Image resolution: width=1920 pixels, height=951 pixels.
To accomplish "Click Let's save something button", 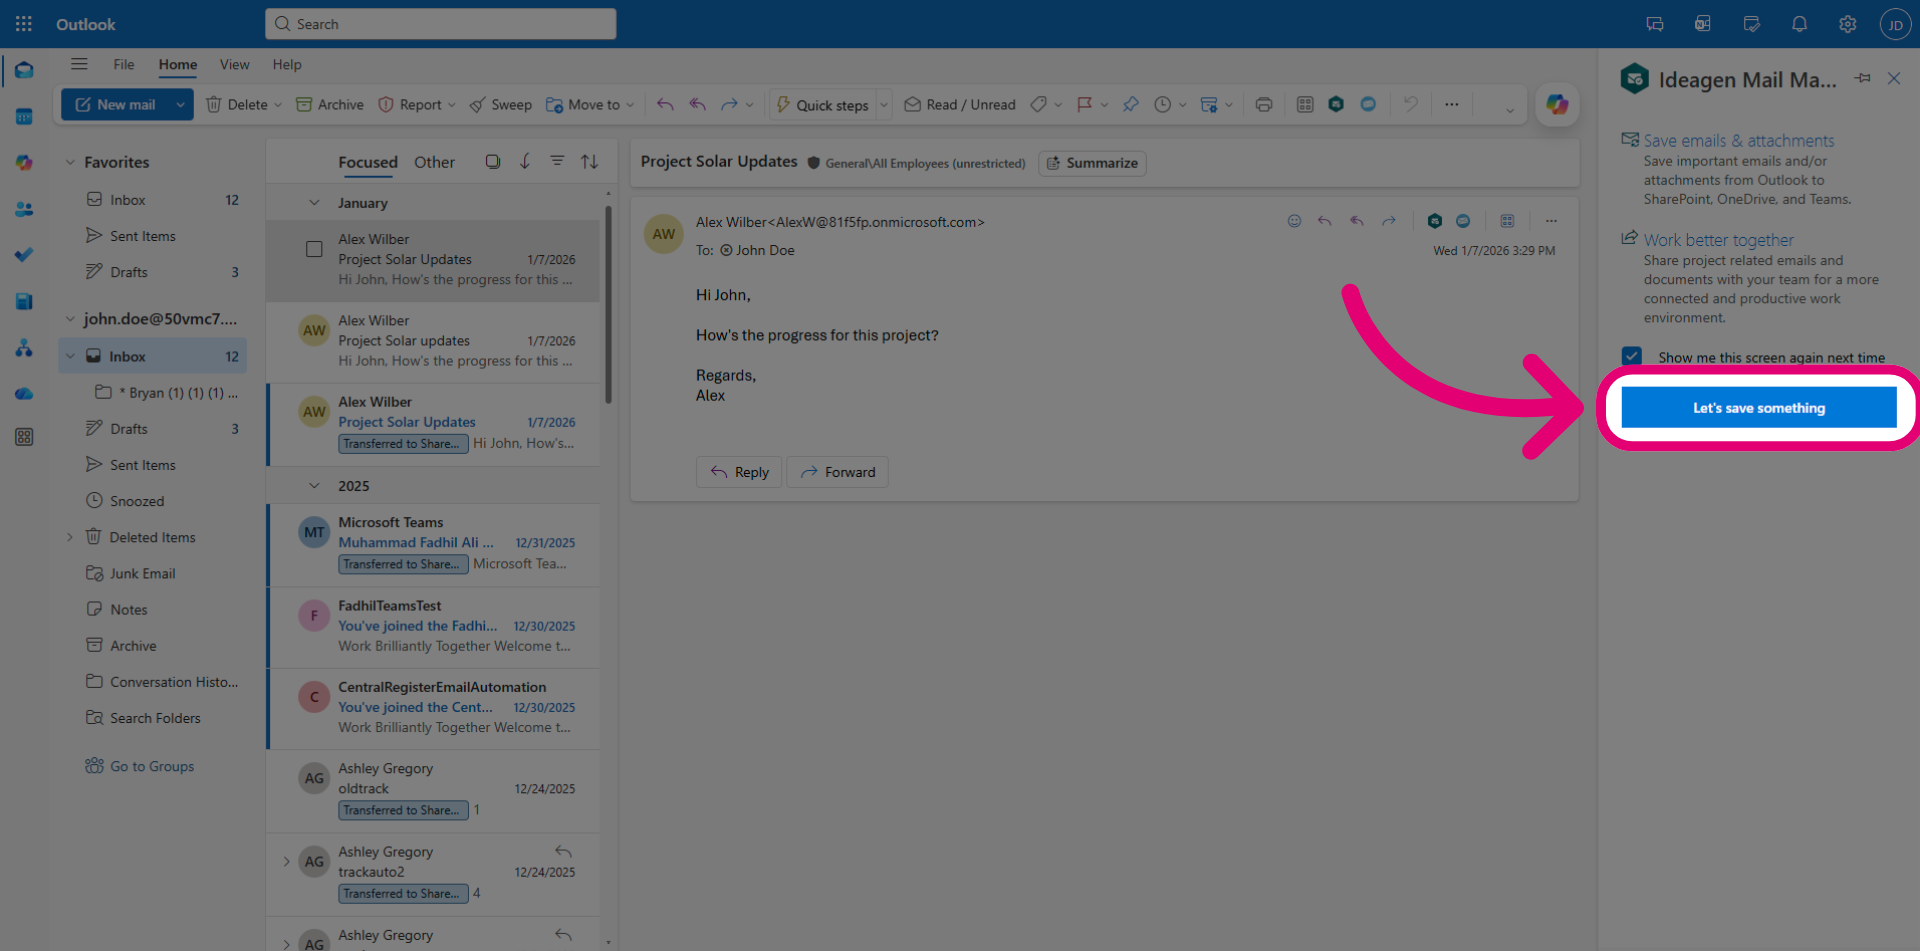I will coord(1758,408).
